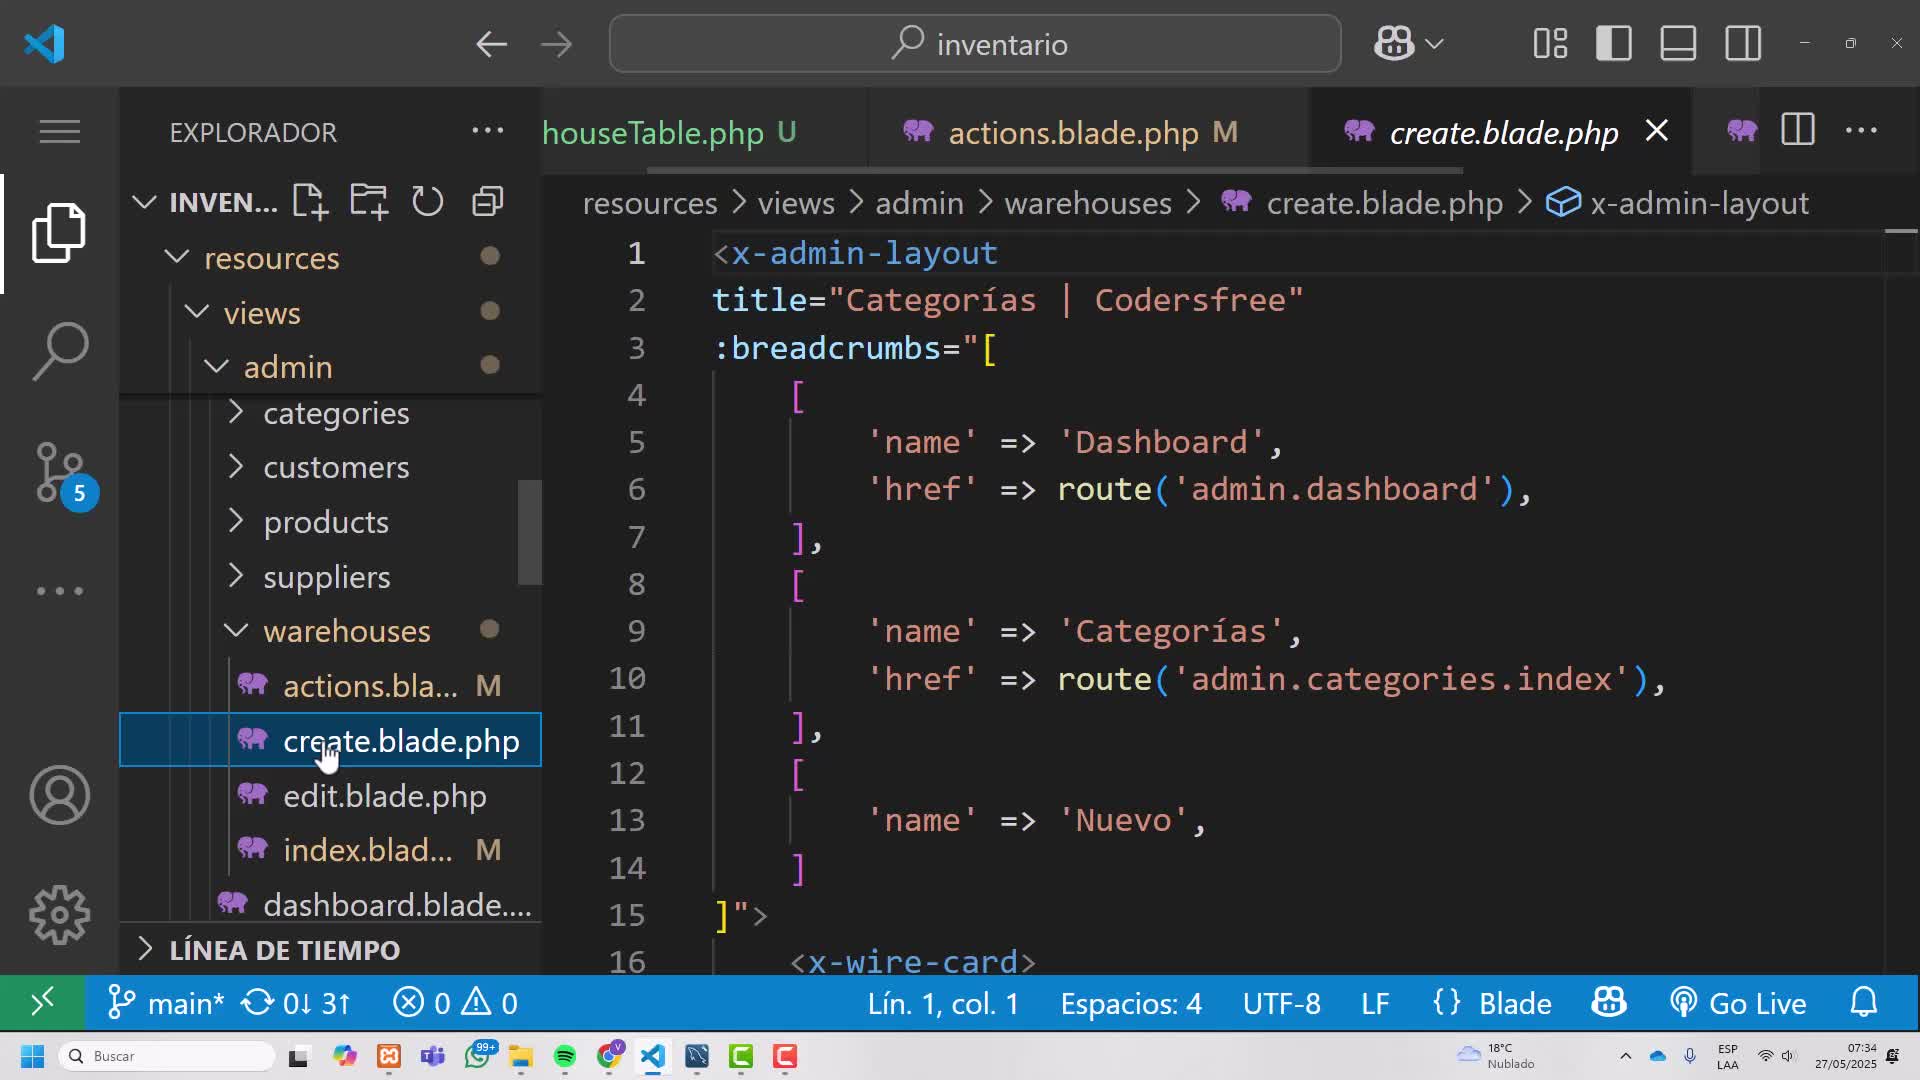Open errors and warnings problems indicator
Viewport: 1920px width, 1080px height.
pyautogui.click(x=455, y=1002)
